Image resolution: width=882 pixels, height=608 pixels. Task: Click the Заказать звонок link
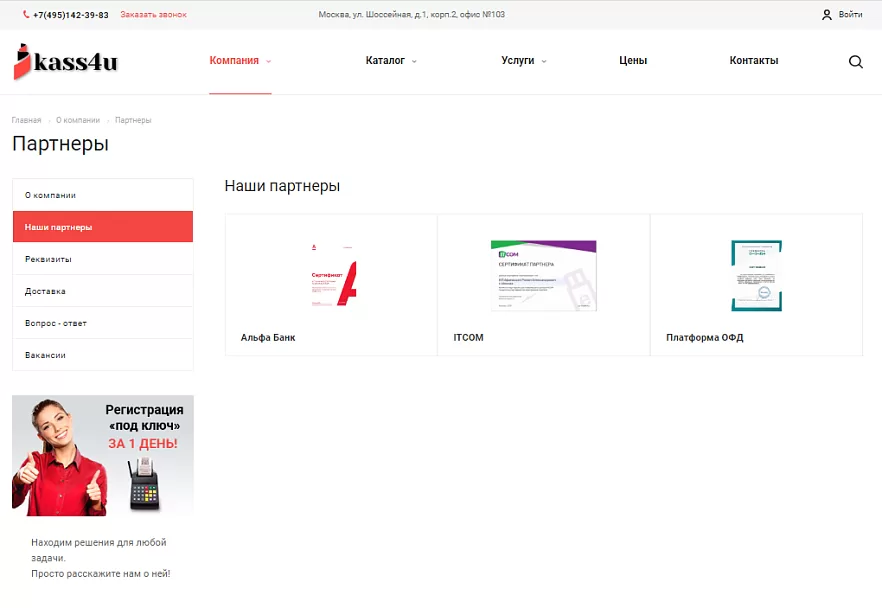click(x=154, y=15)
